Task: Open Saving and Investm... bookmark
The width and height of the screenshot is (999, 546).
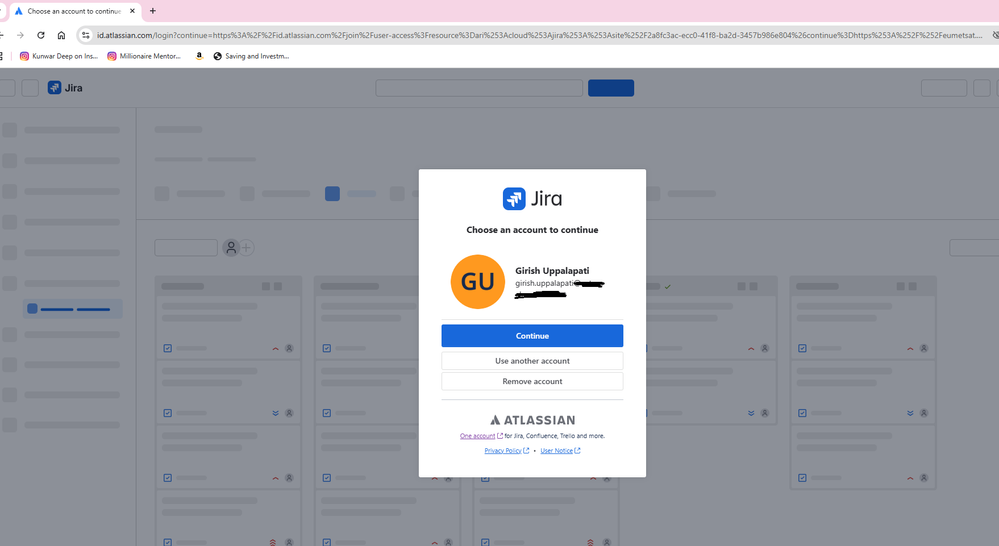Action: (251, 56)
